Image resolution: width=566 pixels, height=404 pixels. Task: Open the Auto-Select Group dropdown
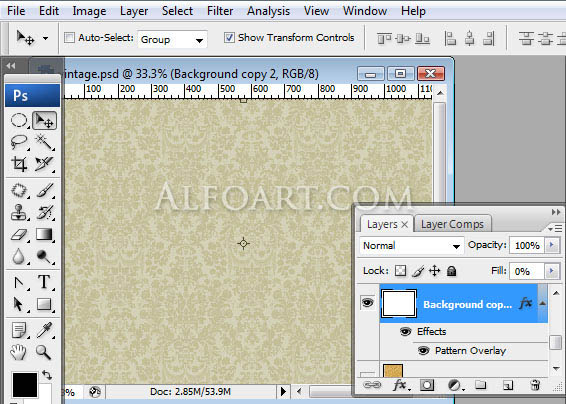pos(172,39)
